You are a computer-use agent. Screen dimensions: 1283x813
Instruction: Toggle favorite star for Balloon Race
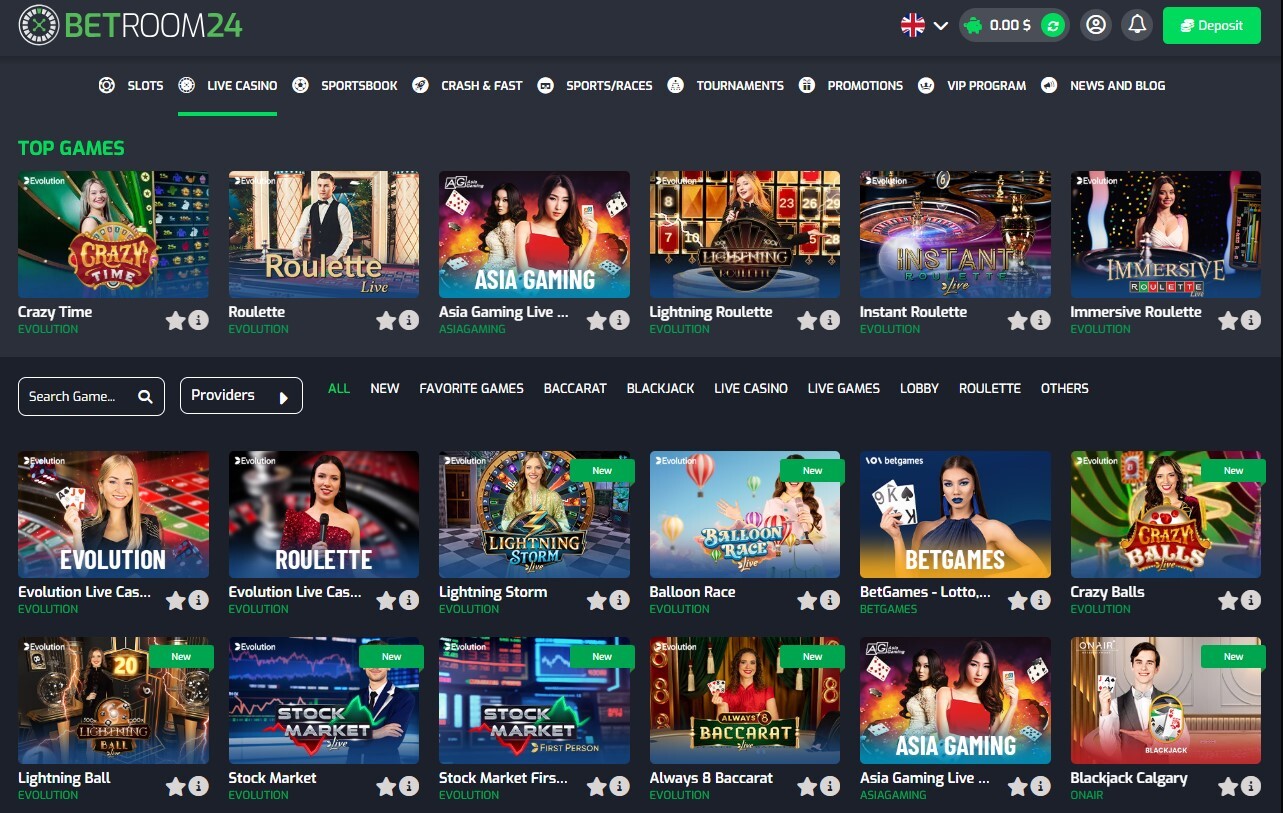coord(807,600)
